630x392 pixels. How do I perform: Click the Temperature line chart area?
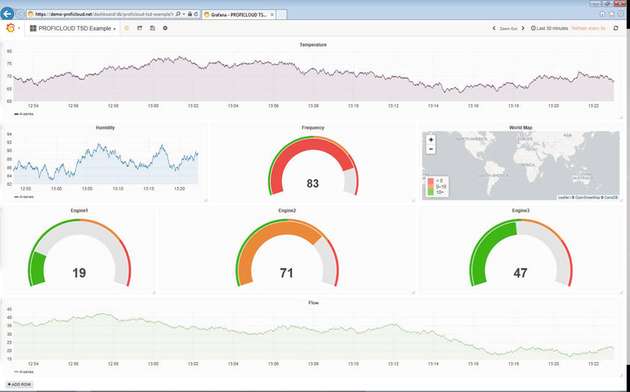click(x=314, y=76)
